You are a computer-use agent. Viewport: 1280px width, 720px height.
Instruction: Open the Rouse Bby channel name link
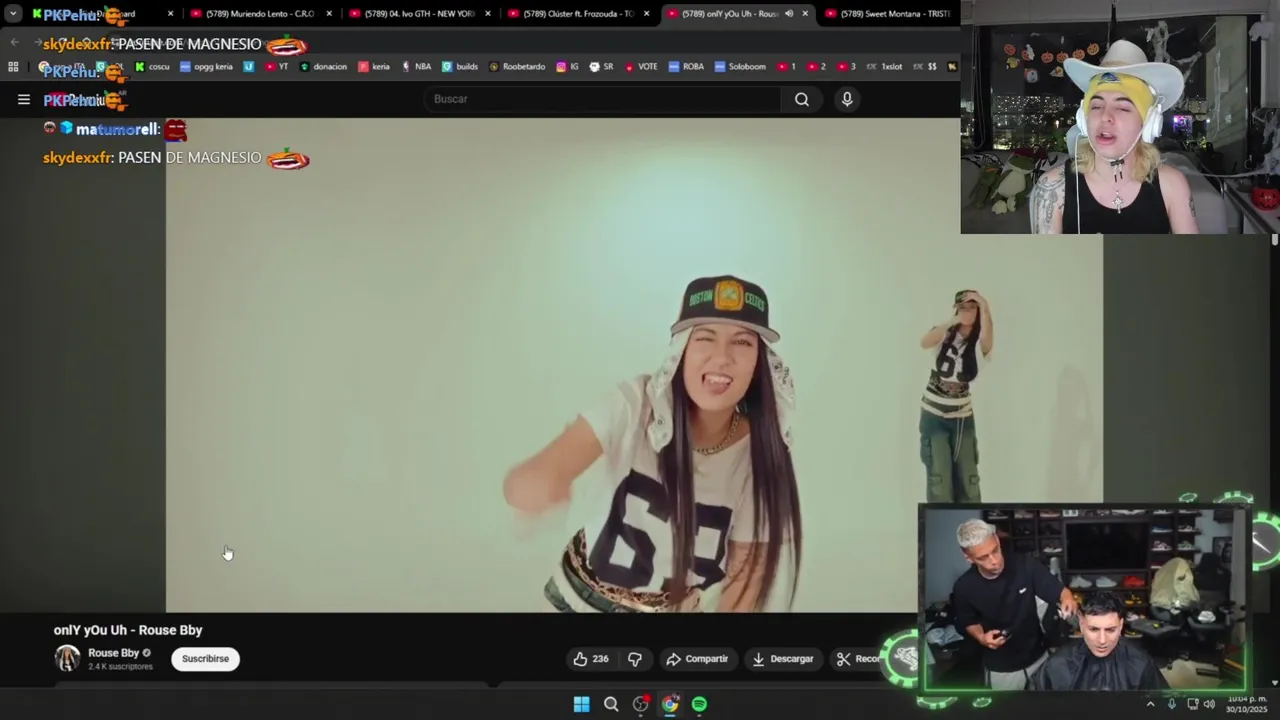point(113,653)
